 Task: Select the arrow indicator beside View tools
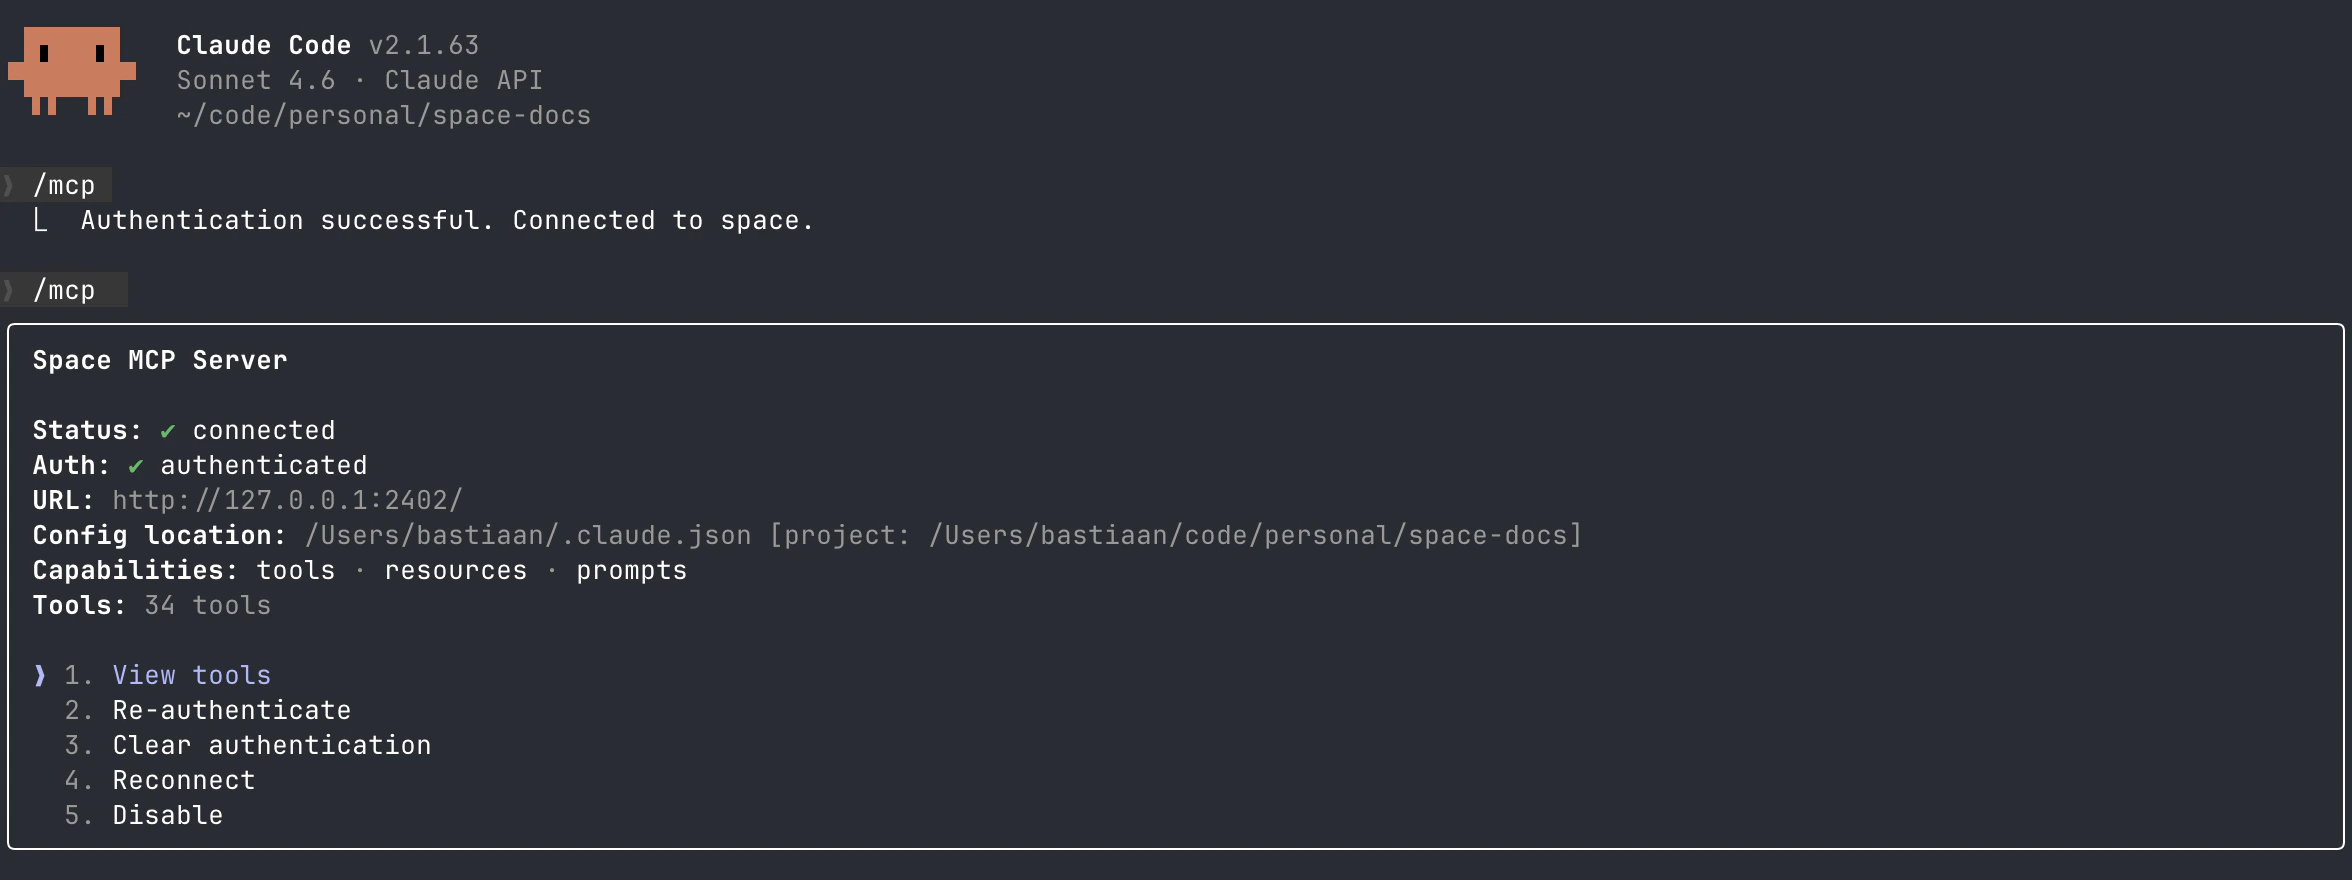click(38, 675)
